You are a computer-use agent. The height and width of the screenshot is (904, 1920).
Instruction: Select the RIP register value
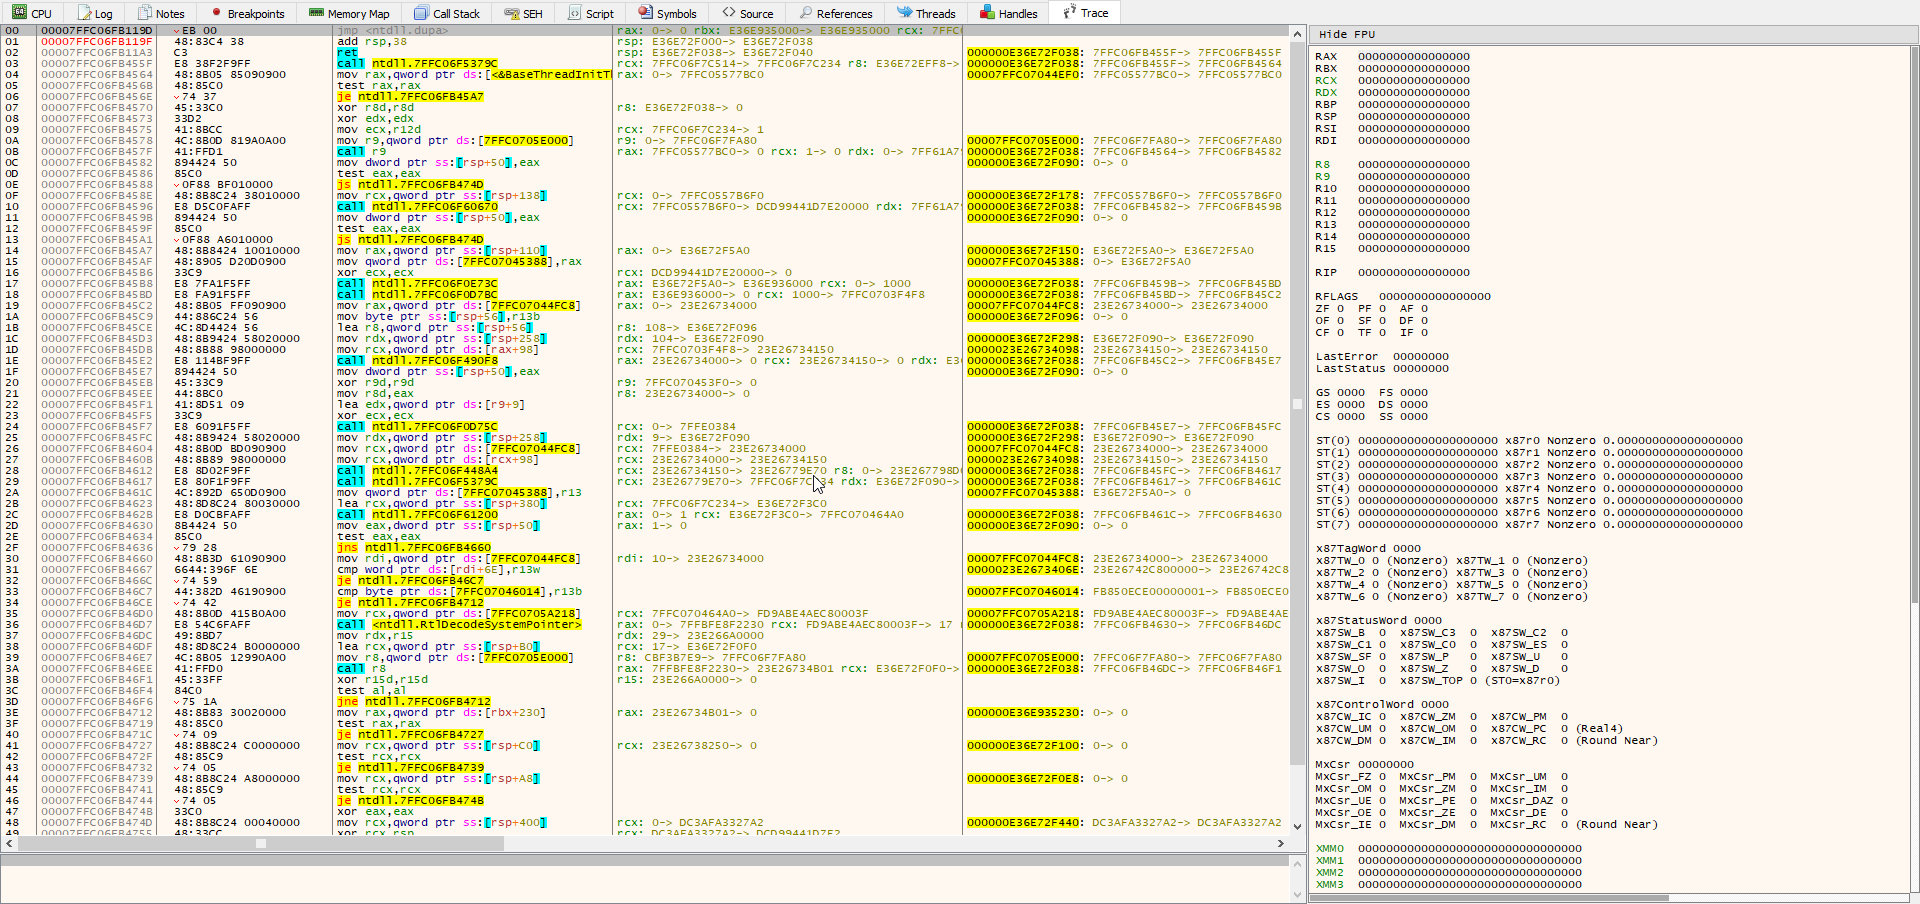[1413, 272]
